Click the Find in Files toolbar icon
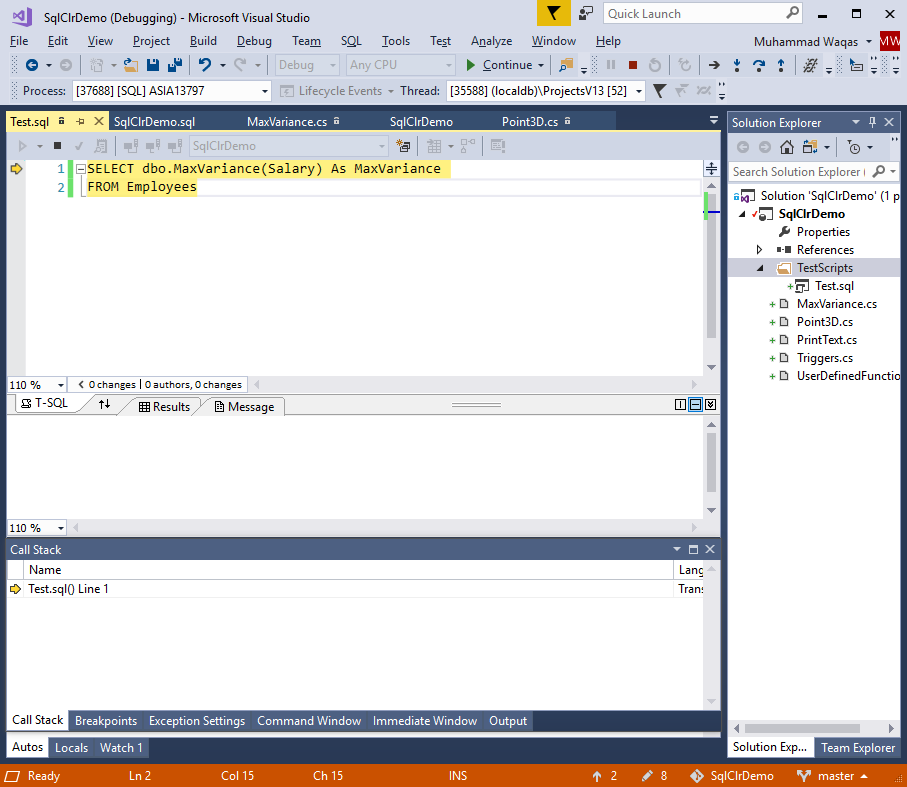907x787 pixels. click(x=566, y=65)
